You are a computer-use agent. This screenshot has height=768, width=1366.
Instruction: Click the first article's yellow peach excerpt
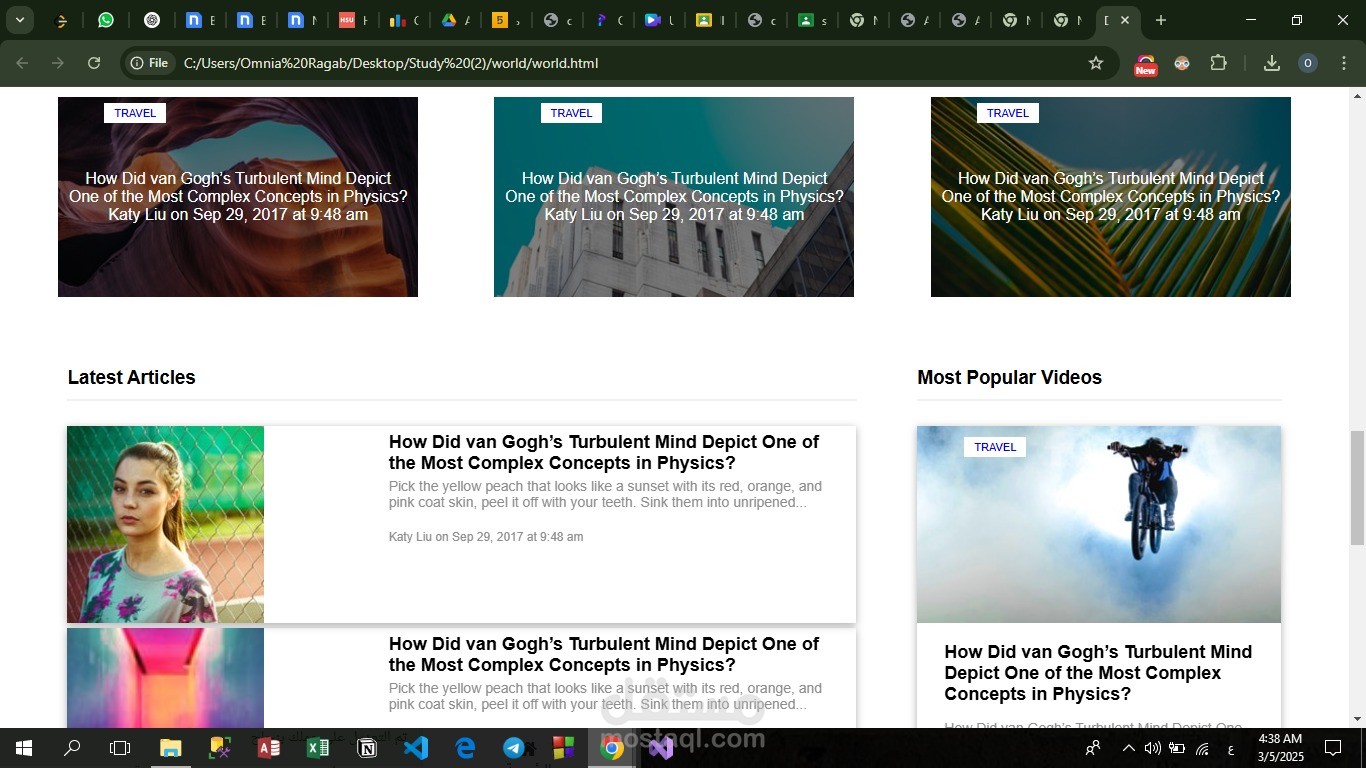point(605,494)
